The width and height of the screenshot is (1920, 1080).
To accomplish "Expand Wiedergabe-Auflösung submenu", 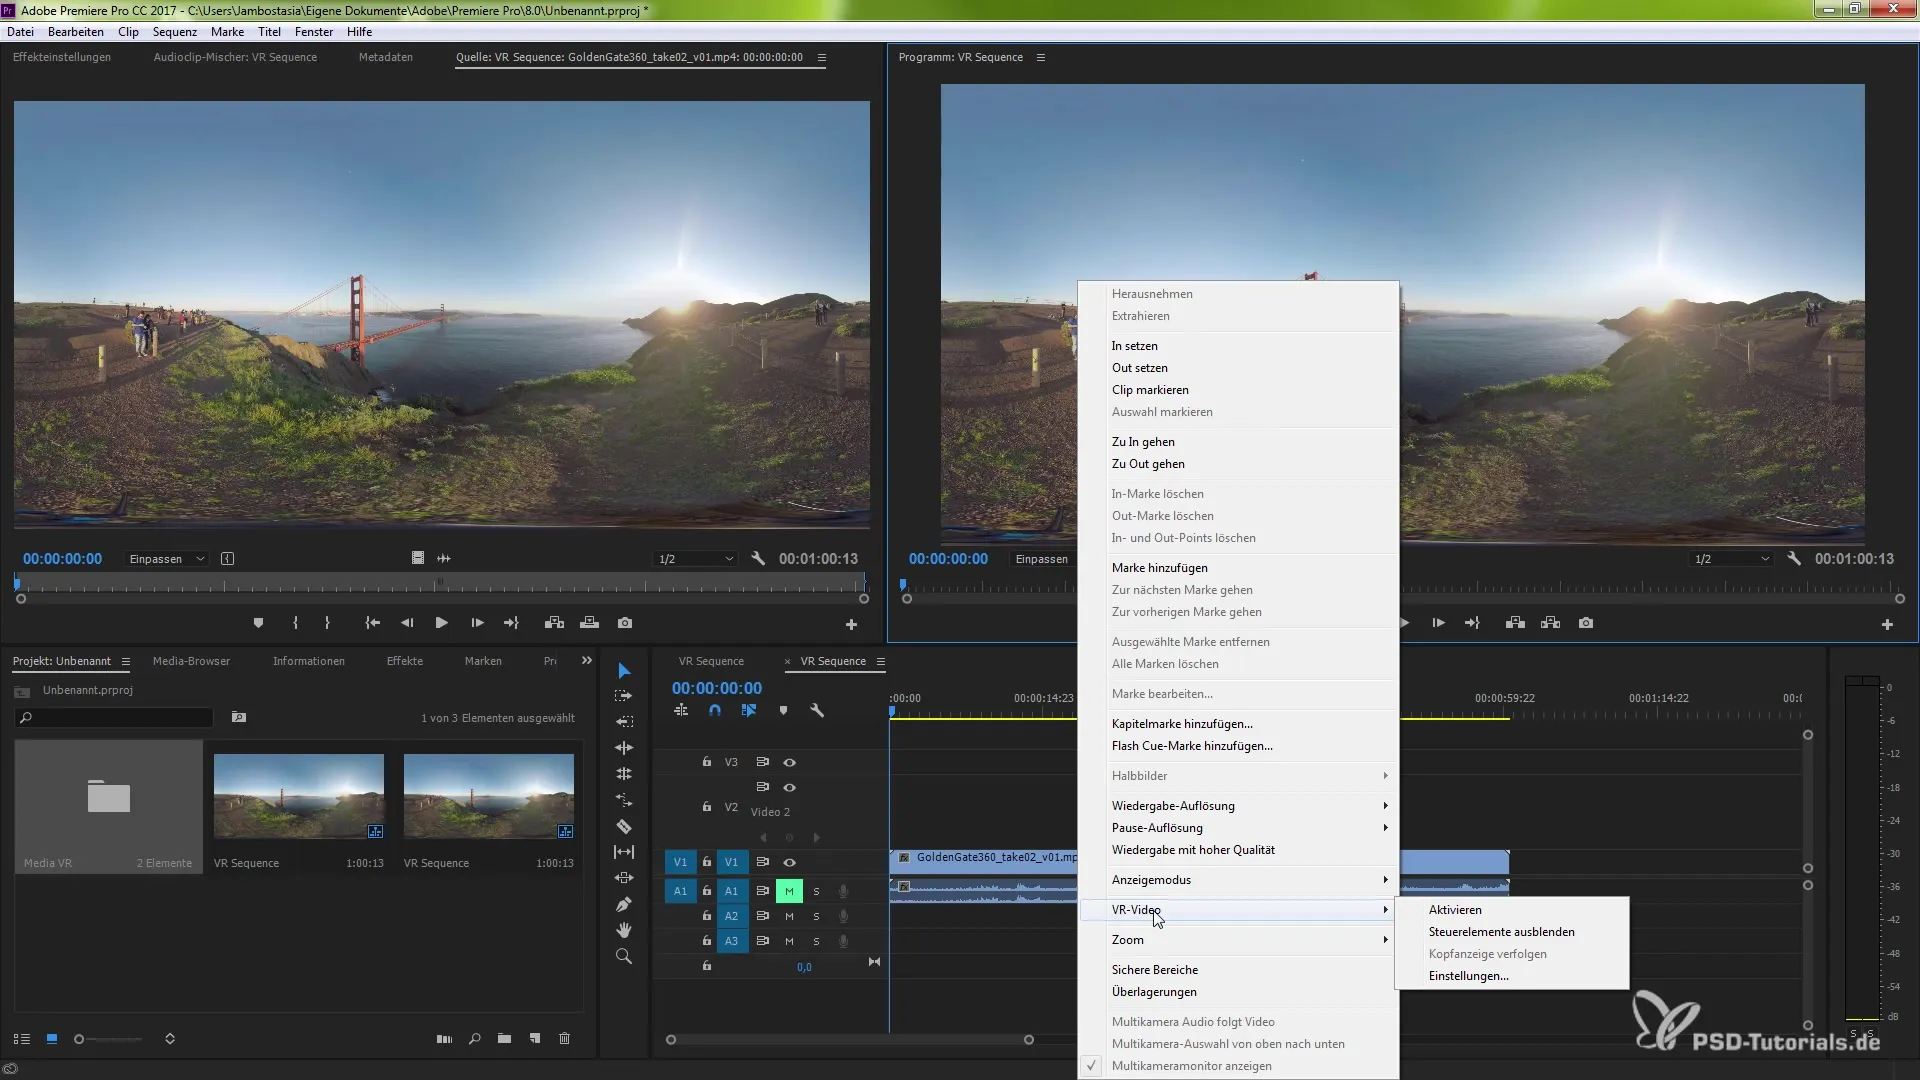I will pos(1238,806).
